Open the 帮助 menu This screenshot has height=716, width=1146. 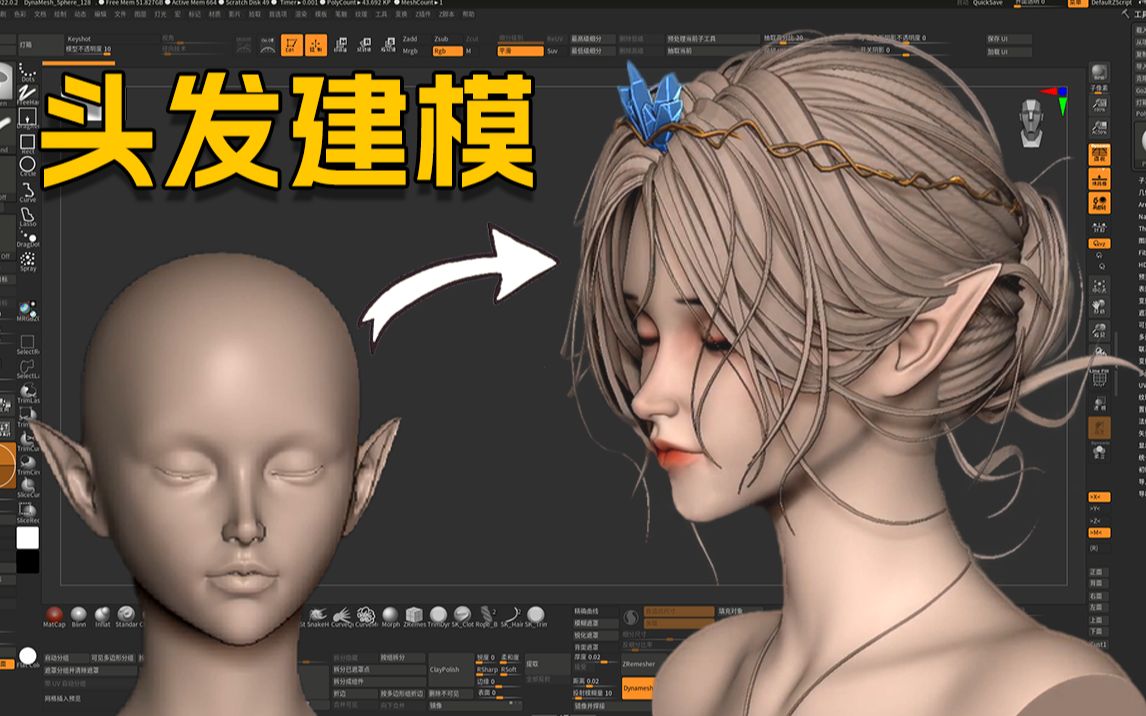coord(468,14)
